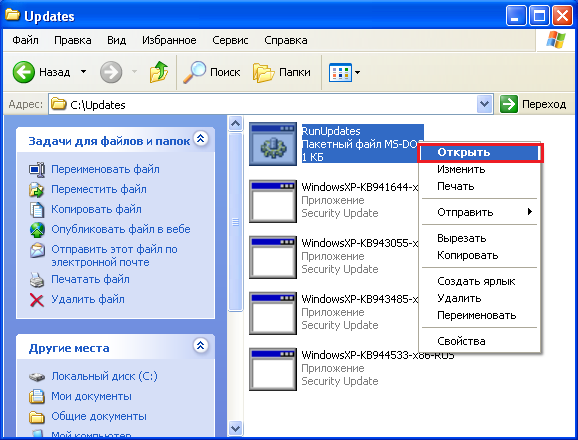Expand the Отправить submenu in context menu

[x=480, y=212]
